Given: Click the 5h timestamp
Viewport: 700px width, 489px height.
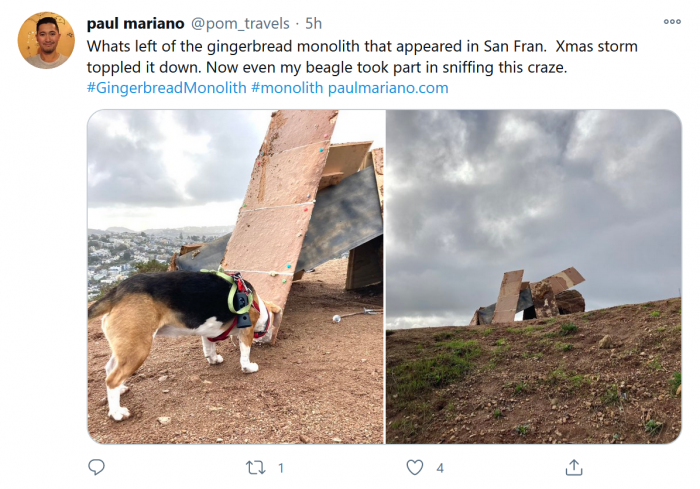Looking at the screenshot, I should point(313,24).
